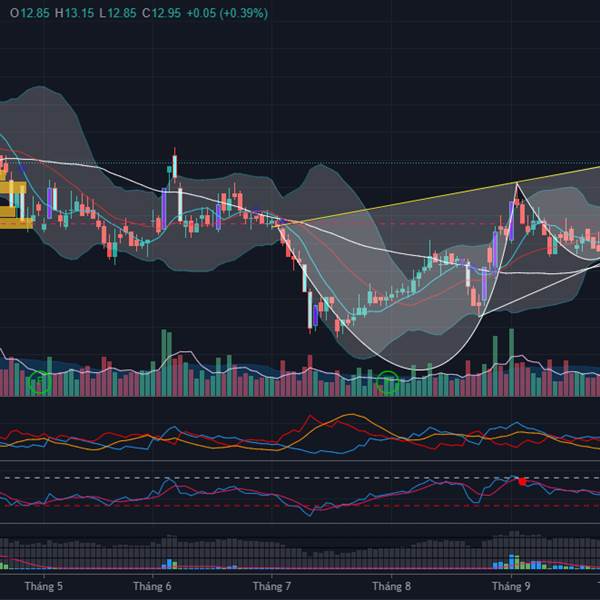Click the 'Tháng 8' time axis label
The height and width of the screenshot is (600, 600).
pos(391,586)
